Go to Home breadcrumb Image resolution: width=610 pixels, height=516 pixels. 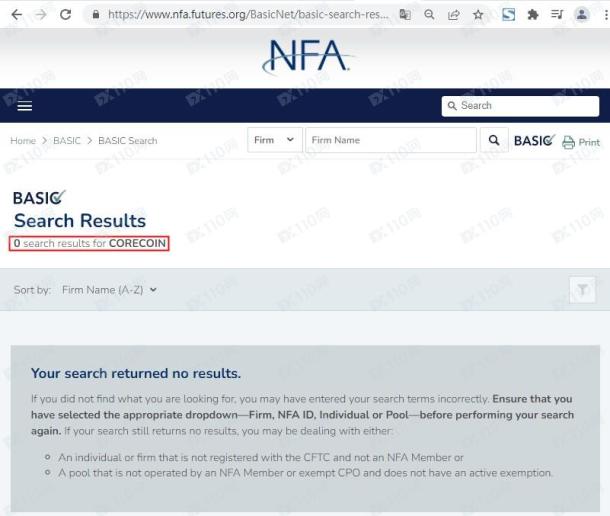pos(23,140)
